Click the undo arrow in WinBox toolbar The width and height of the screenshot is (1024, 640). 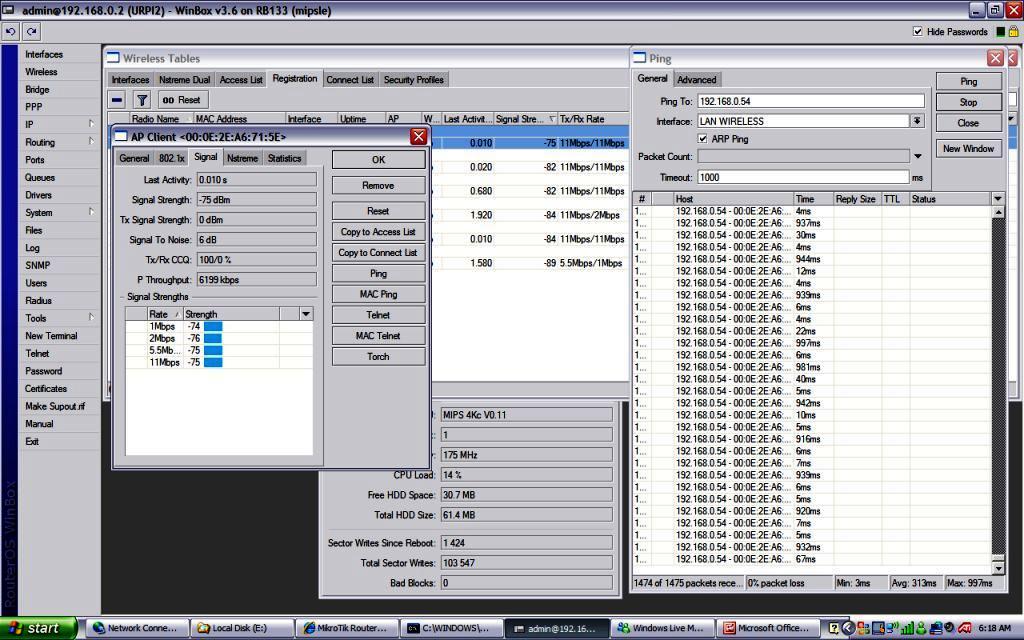point(12,31)
